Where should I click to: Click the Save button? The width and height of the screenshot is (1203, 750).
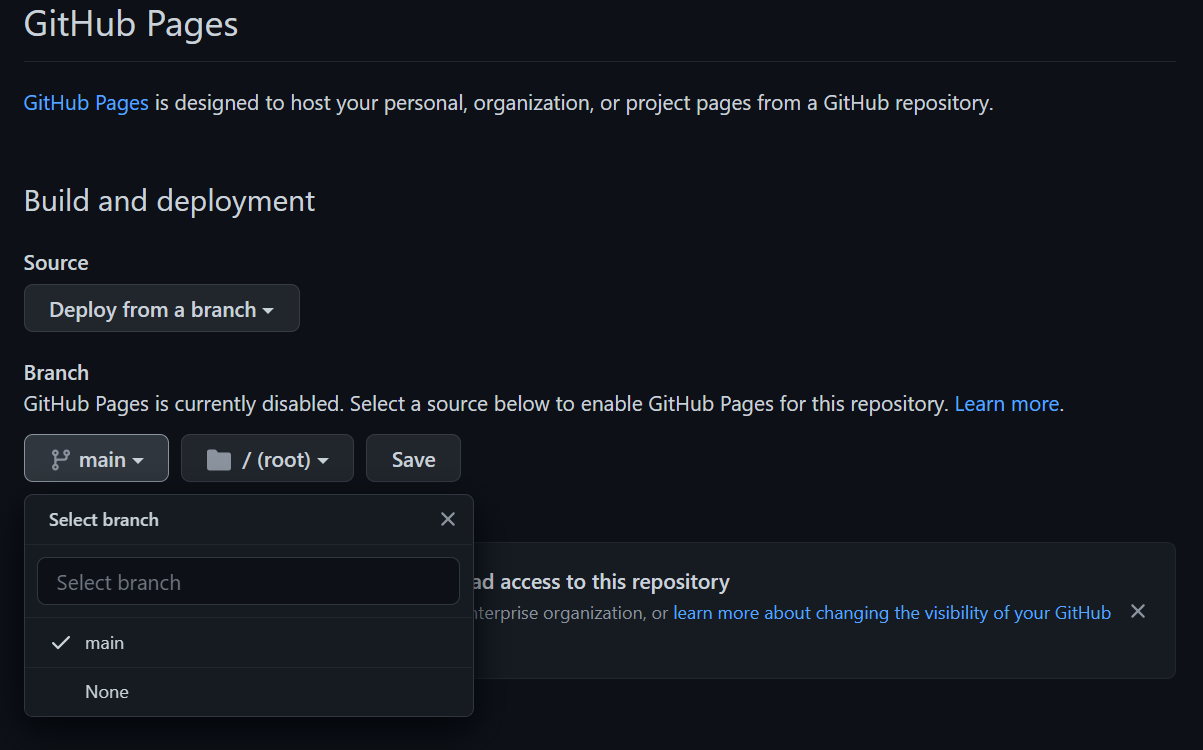(x=413, y=458)
